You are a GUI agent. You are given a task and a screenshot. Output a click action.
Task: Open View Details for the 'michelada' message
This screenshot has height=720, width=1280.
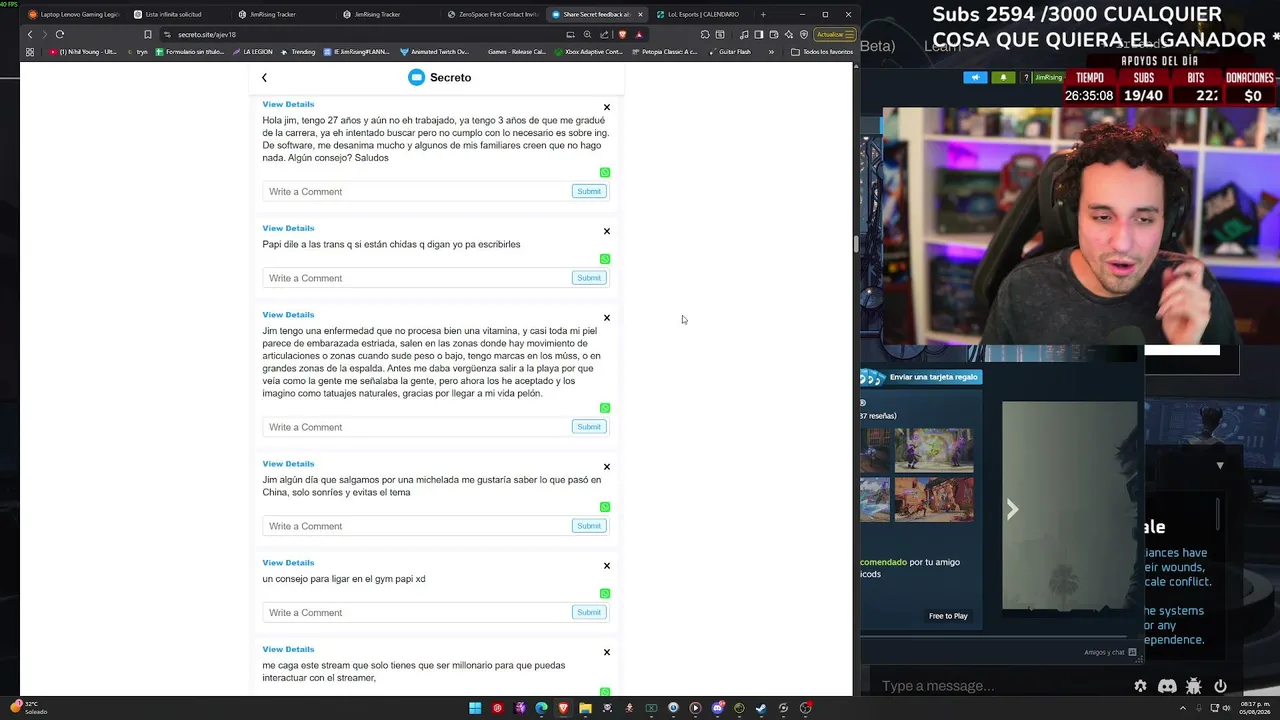click(x=288, y=464)
